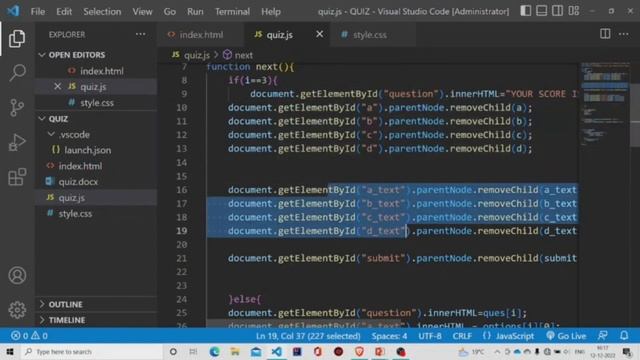Open style.css in QUIZ folder tree

tap(75, 214)
